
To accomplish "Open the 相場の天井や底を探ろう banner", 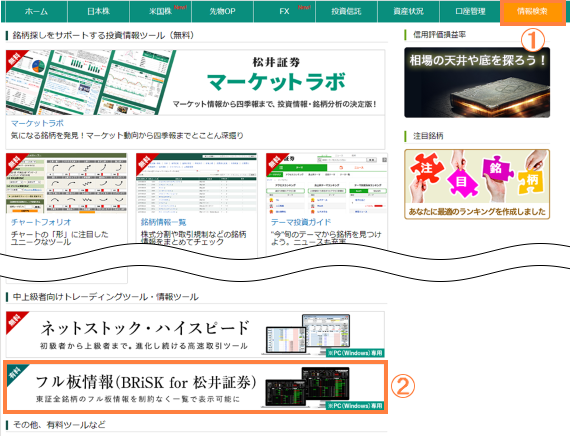I will pos(477,82).
